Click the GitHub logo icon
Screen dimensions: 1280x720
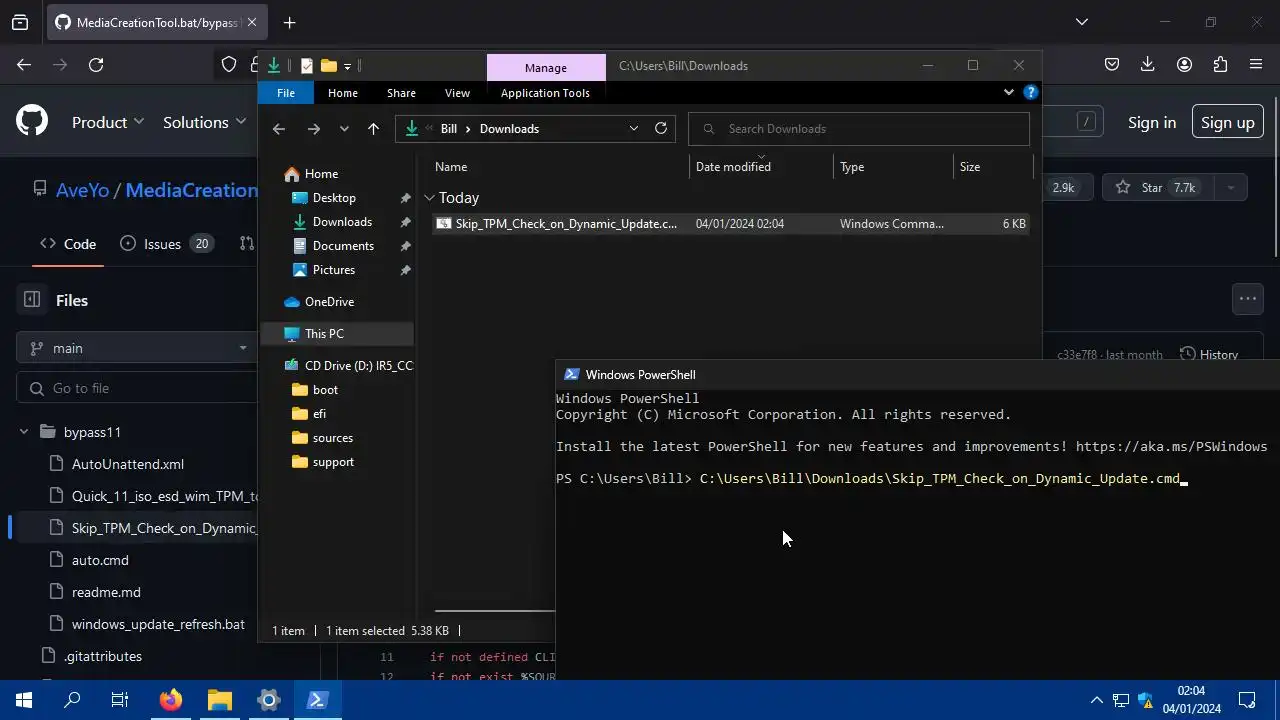point(32,122)
